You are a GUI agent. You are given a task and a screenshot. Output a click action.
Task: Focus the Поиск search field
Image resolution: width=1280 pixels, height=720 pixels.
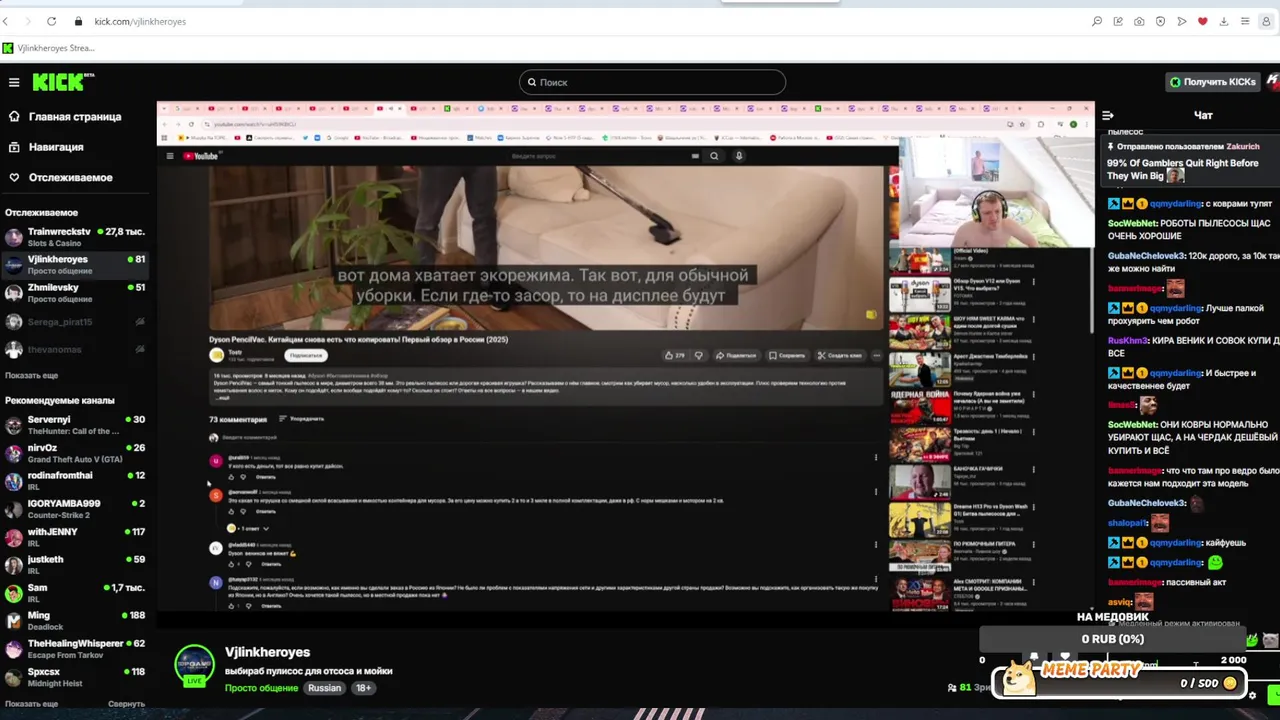[652, 82]
